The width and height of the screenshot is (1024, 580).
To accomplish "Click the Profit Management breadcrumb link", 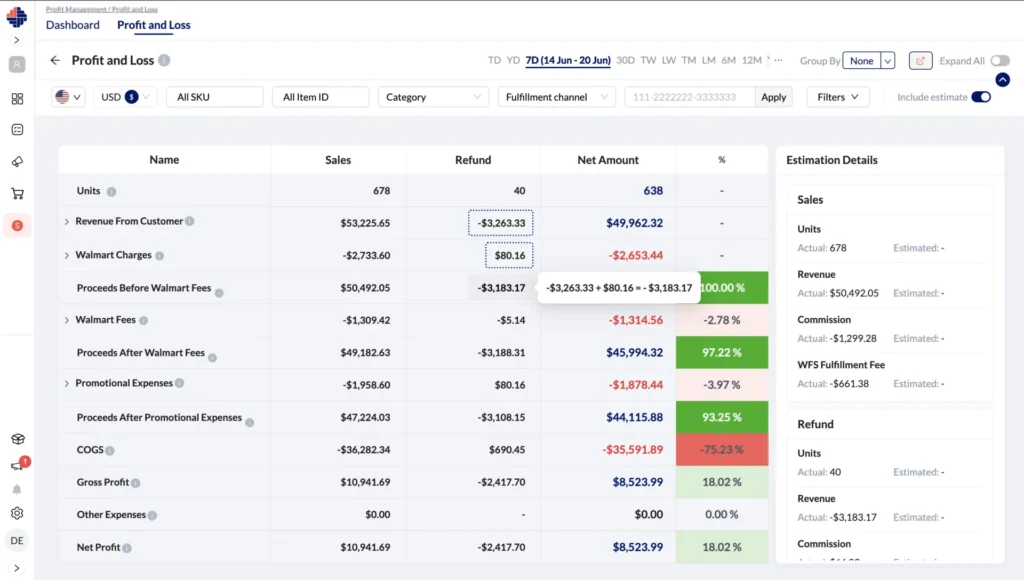I will 75,9.
